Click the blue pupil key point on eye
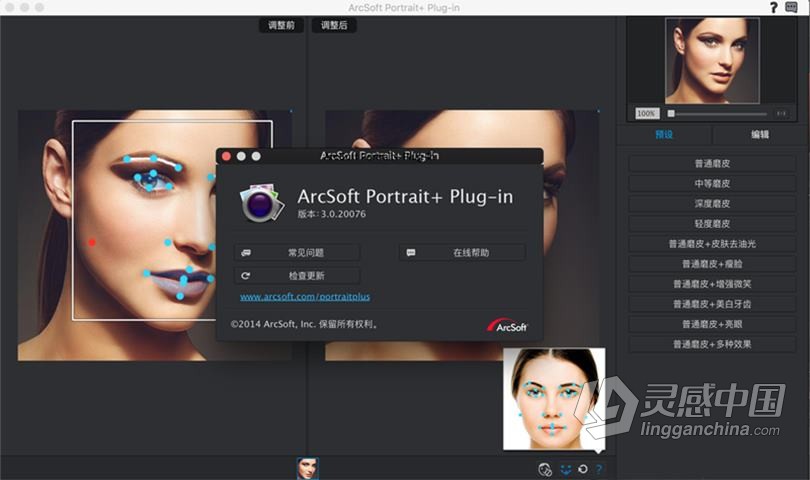 coord(153,174)
